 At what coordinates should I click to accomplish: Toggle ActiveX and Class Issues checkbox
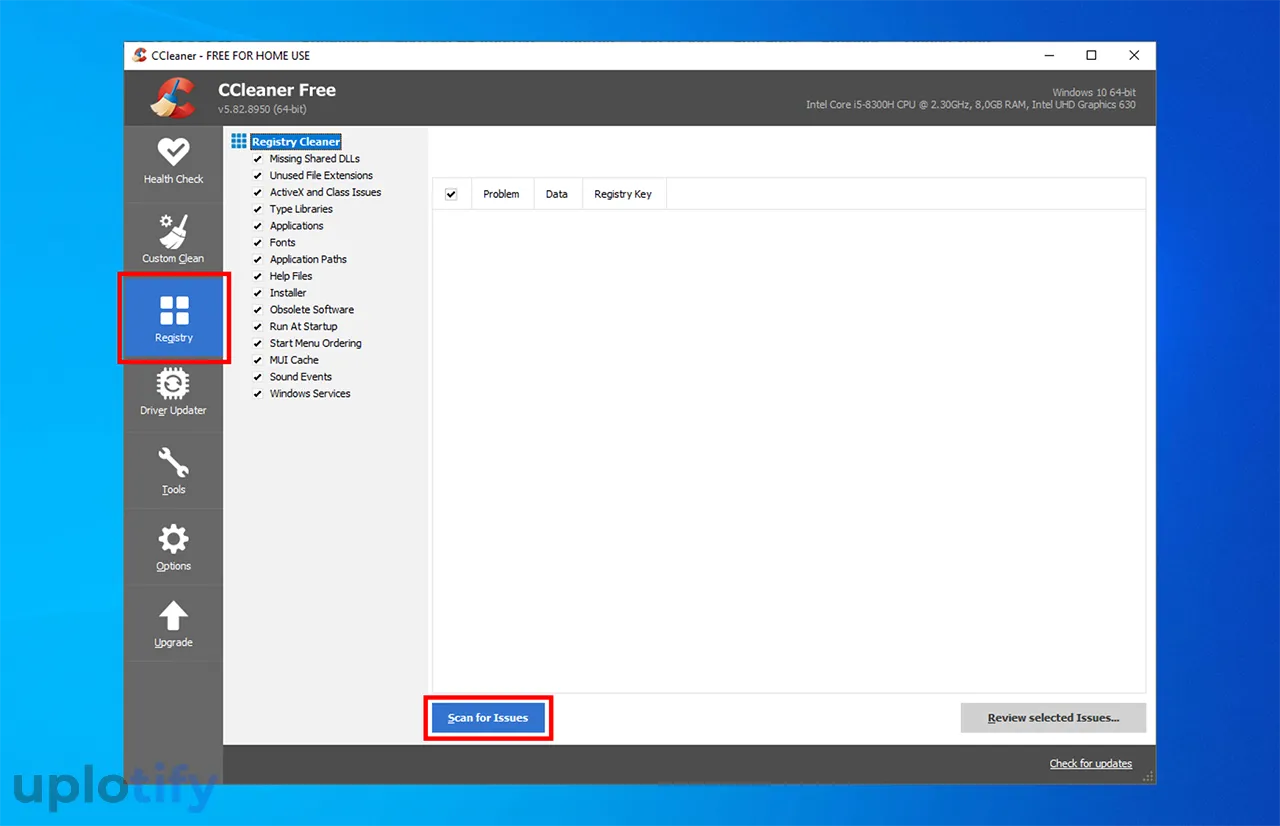pos(257,192)
